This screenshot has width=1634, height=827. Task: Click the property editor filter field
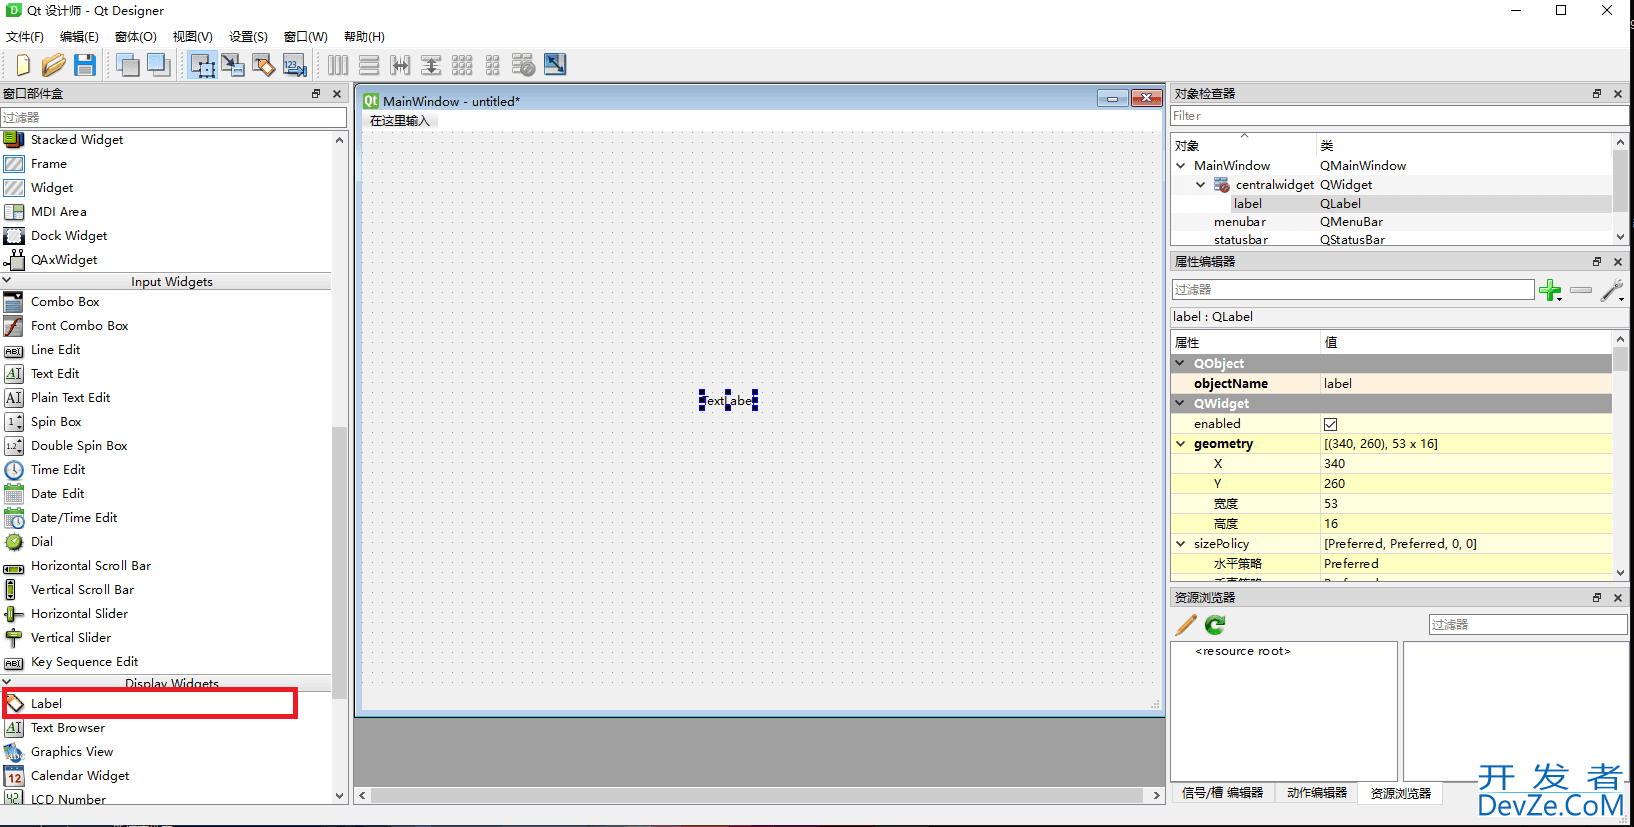click(1353, 289)
